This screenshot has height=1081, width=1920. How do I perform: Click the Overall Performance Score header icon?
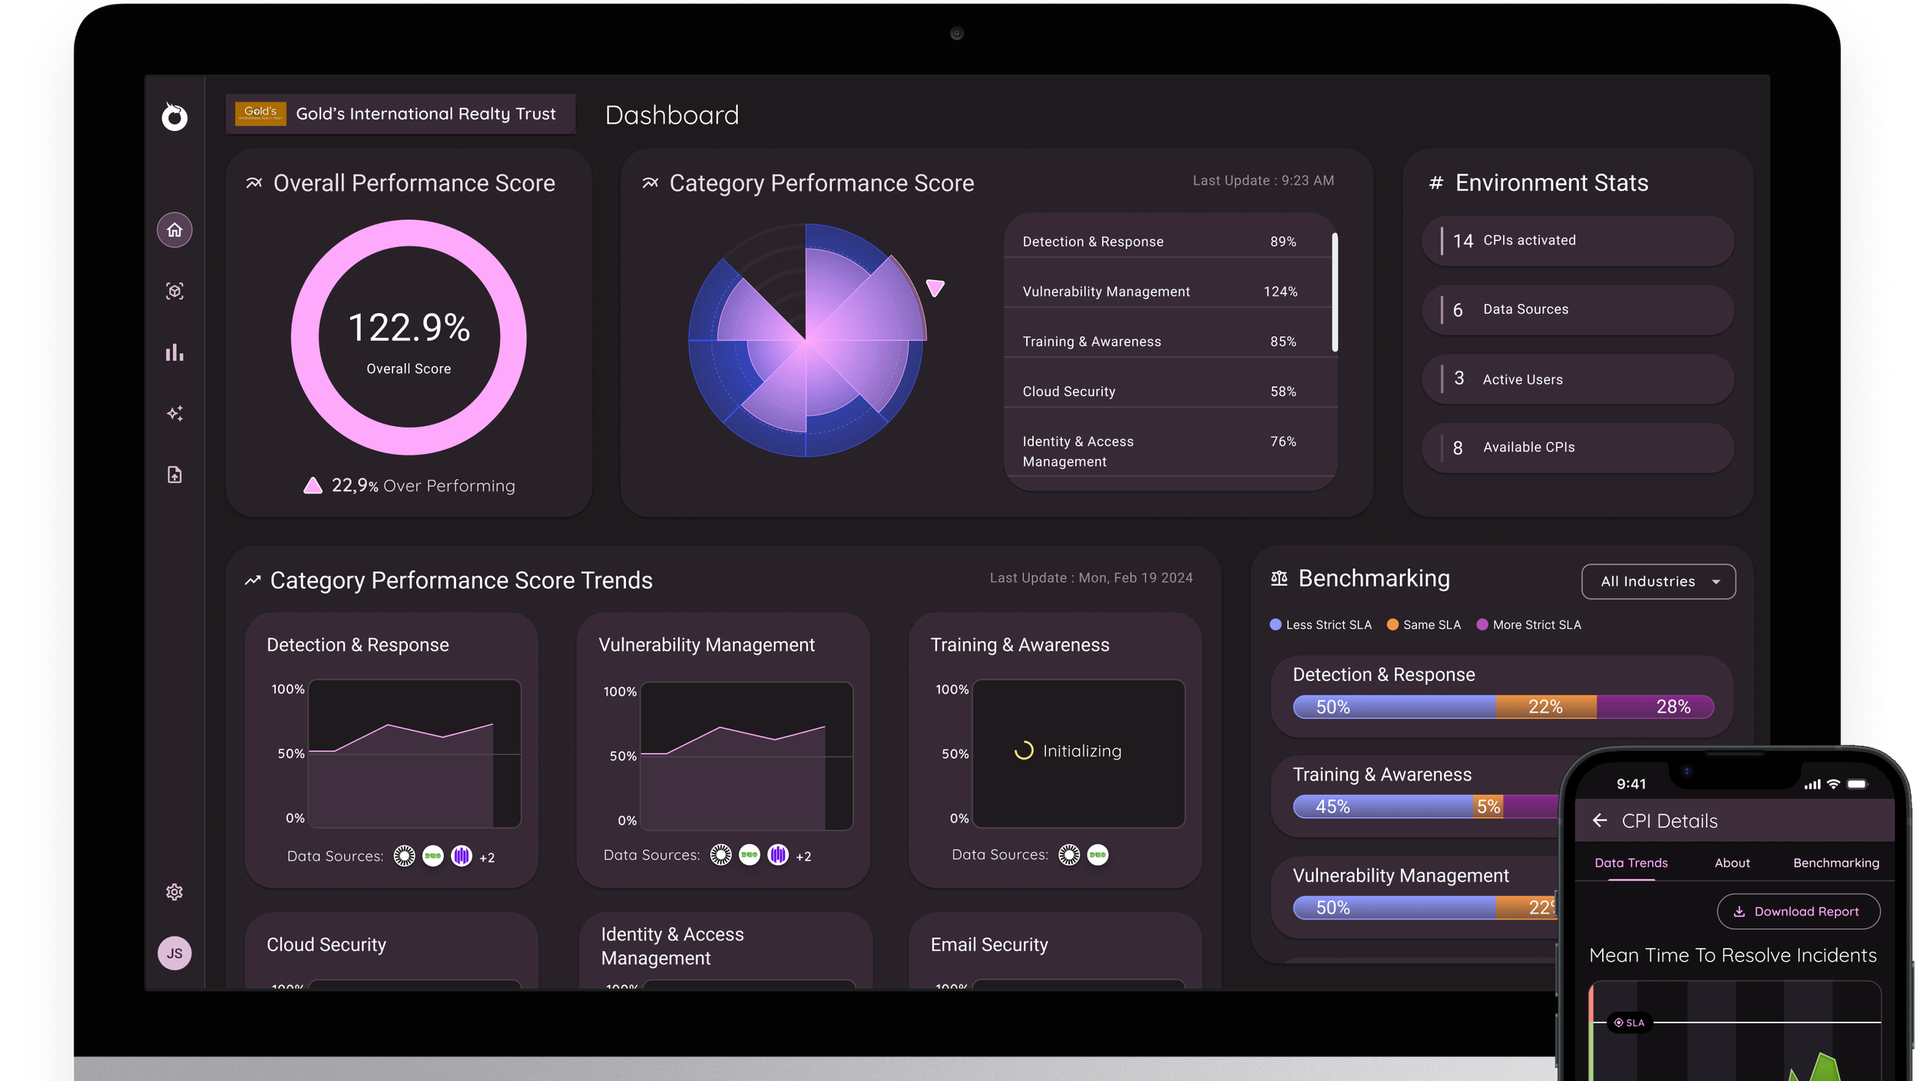(x=254, y=183)
